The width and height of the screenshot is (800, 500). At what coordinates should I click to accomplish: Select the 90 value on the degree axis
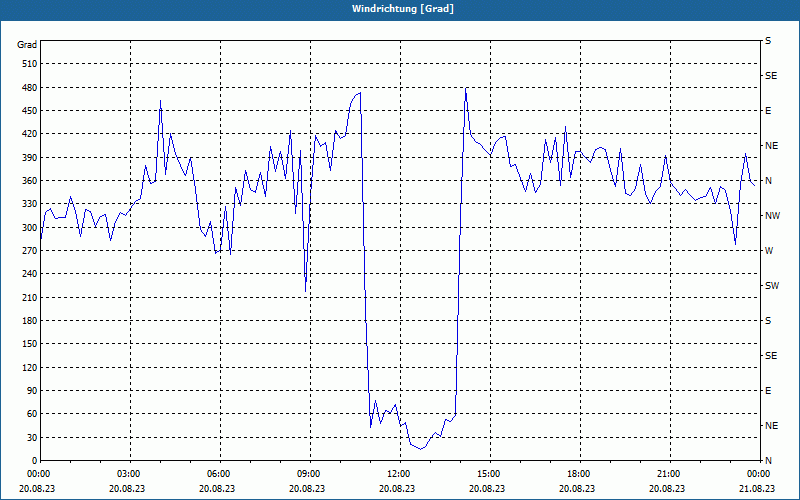click(x=32, y=390)
